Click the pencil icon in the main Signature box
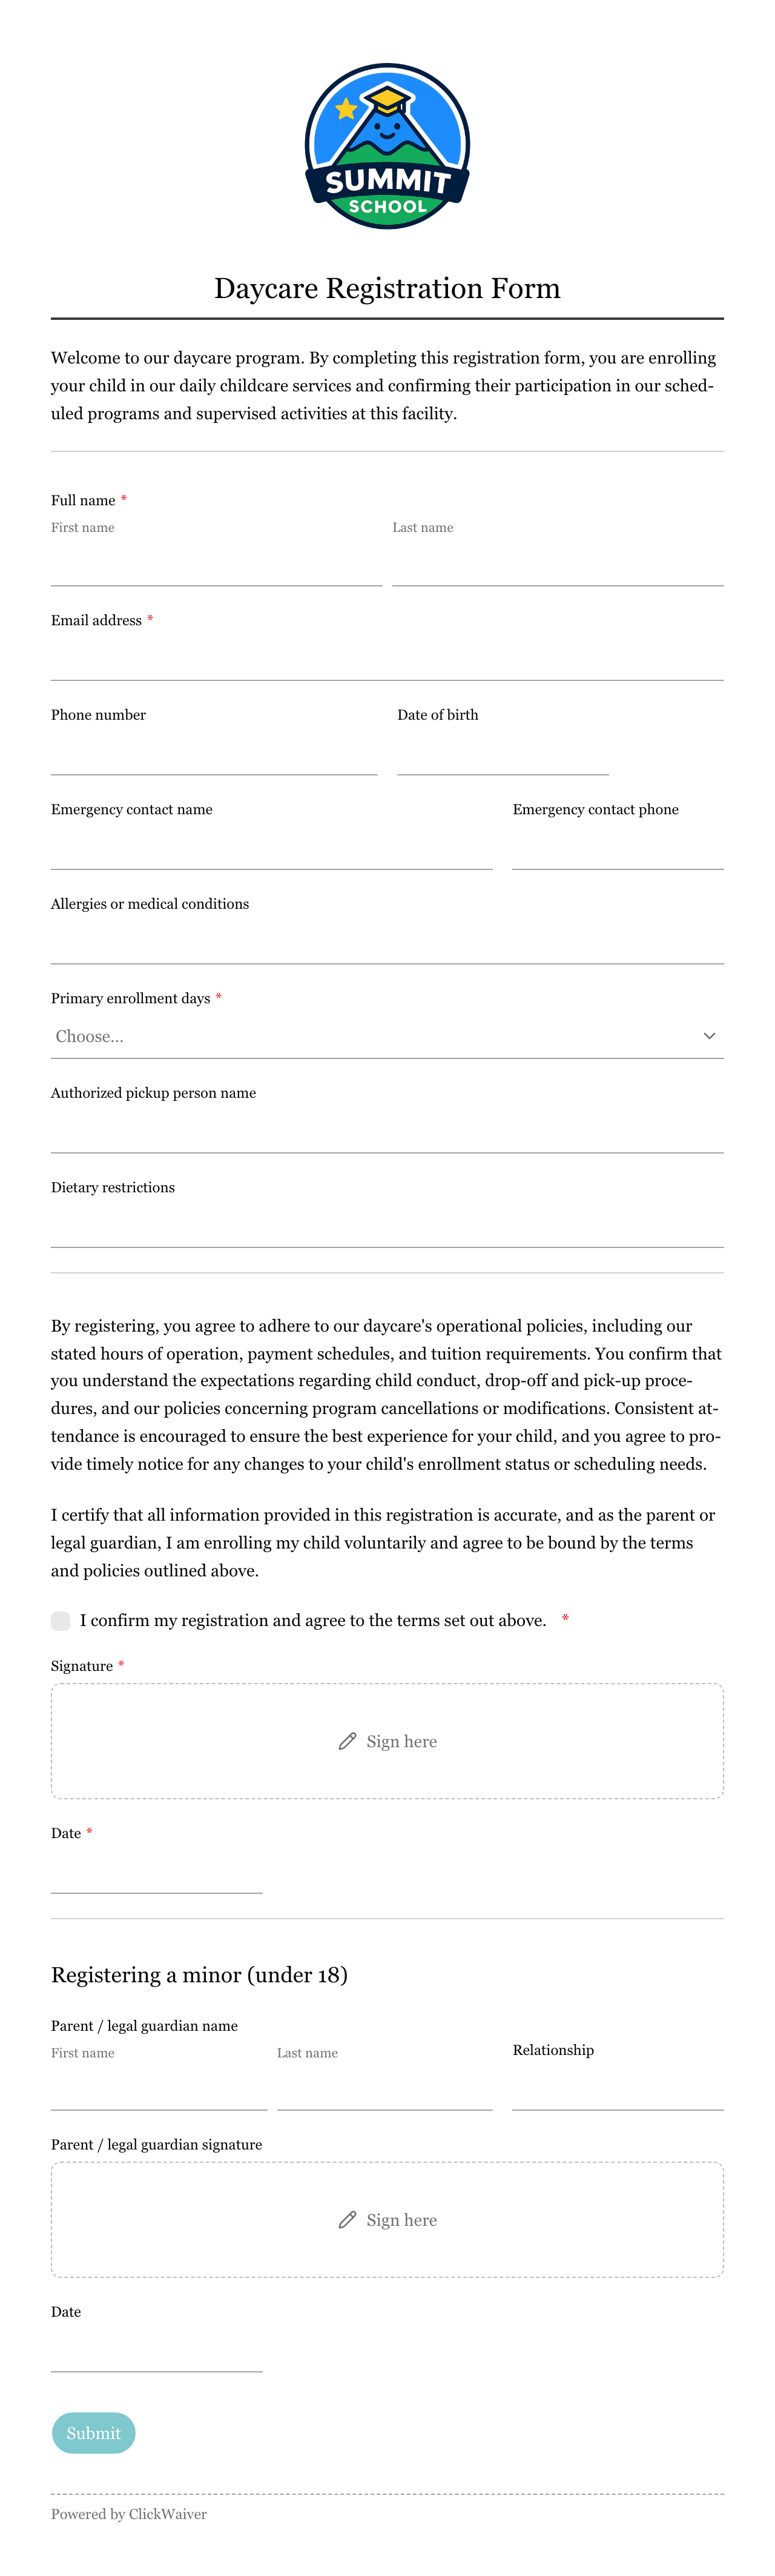This screenshot has width=775, height=2576. tap(347, 1741)
